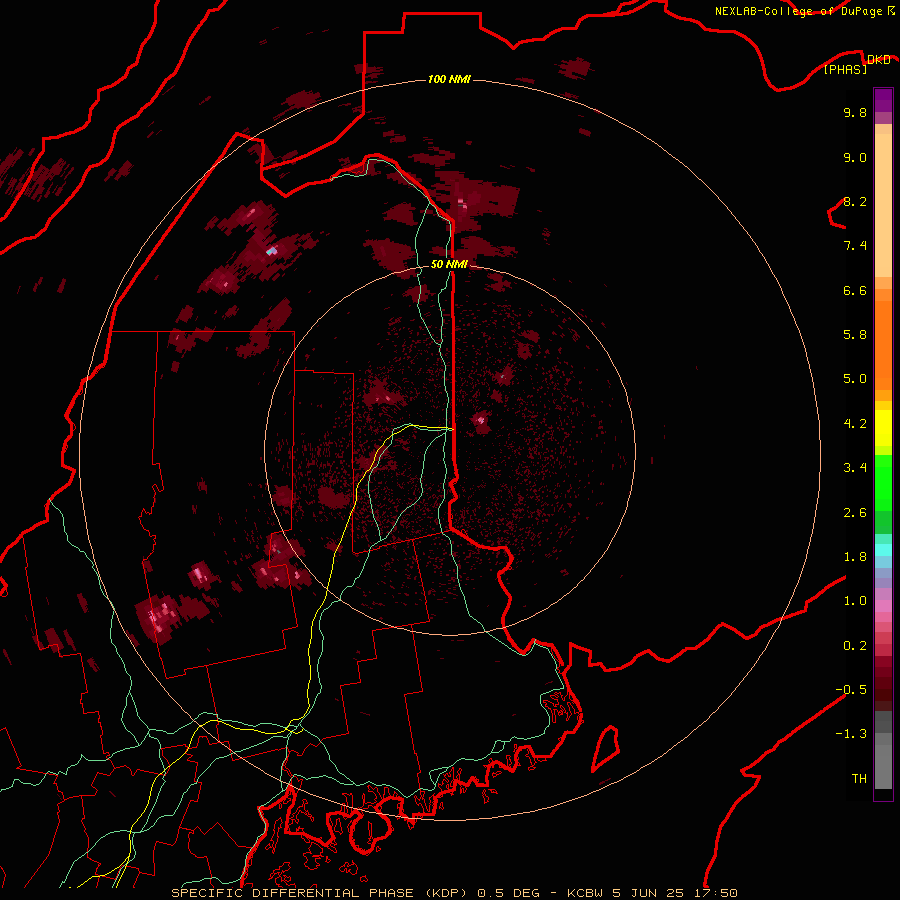The width and height of the screenshot is (900, 900).
Task: Click the 9.0 value on the color scale
Action: [855, 157]
